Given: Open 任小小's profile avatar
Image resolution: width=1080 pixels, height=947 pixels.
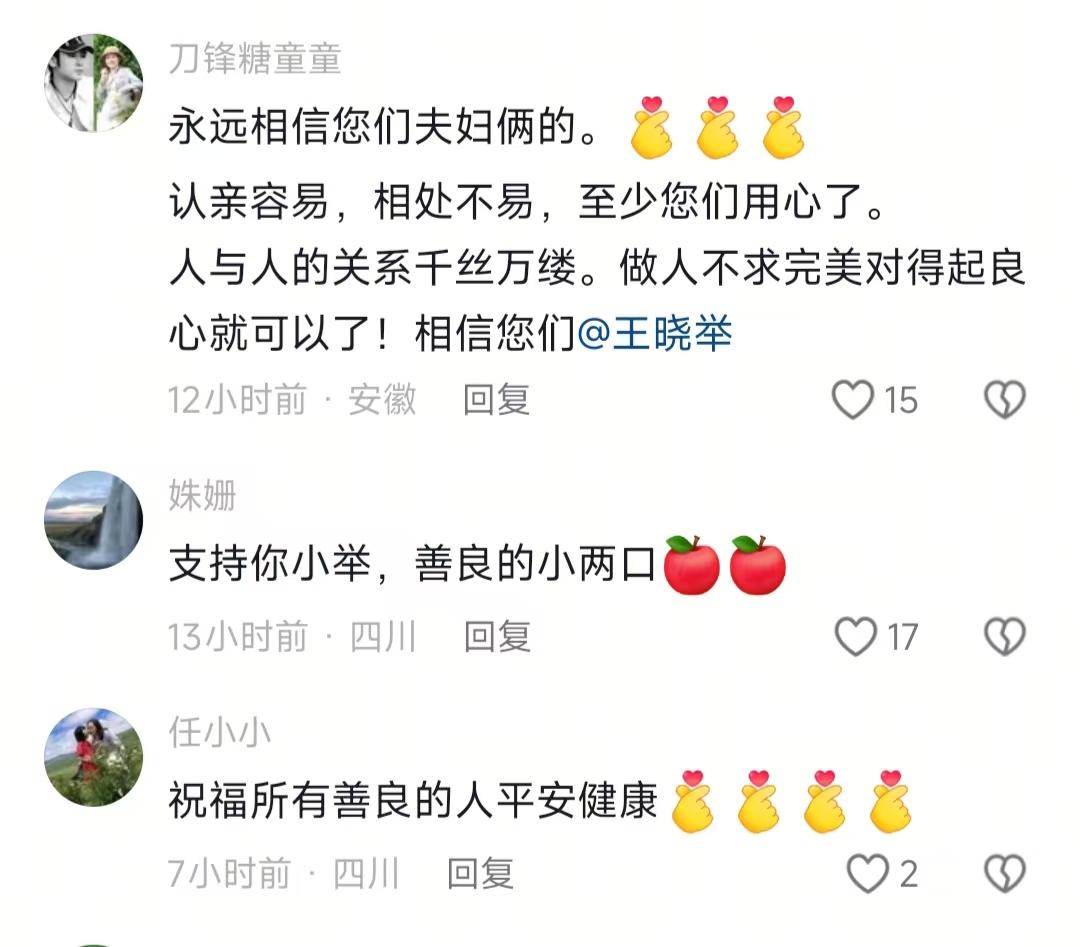Looking at the screenshot, I should [94, 757].
